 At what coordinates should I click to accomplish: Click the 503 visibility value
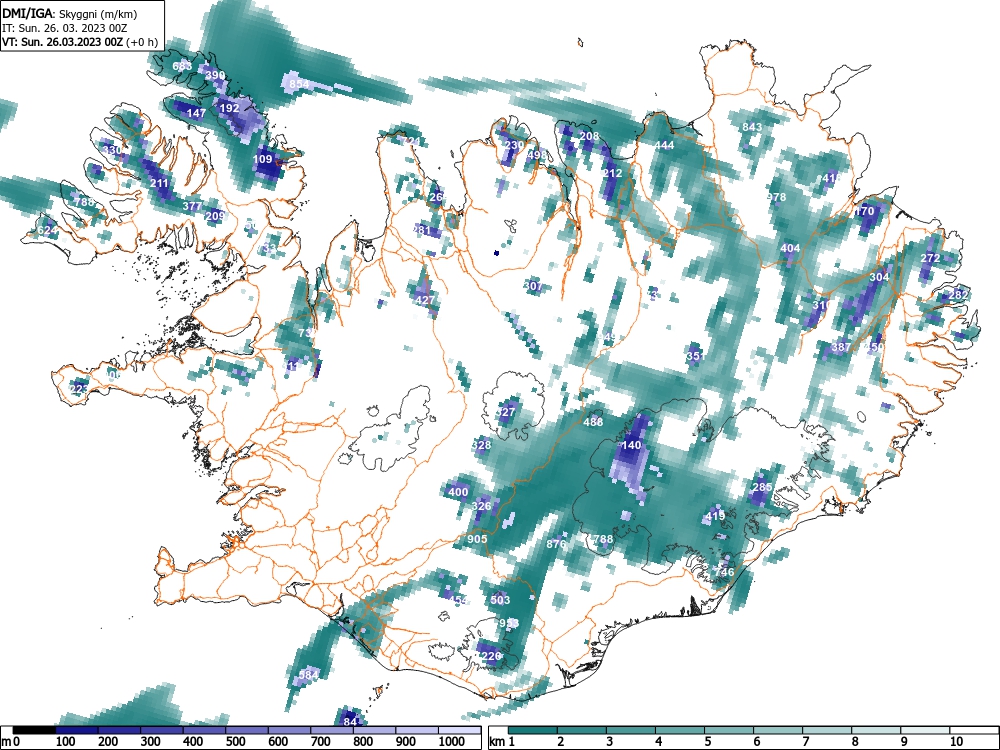pyautogui.click(x=501, y=600)
